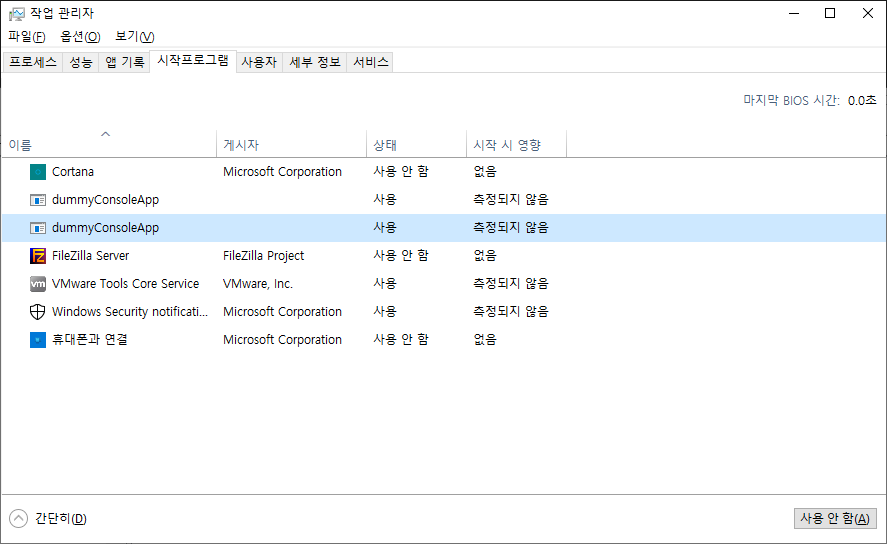Click Cortana's 사용 안 함 status cell
The height and width of the screenshot is (544, 887).
(x=401, y=172)
